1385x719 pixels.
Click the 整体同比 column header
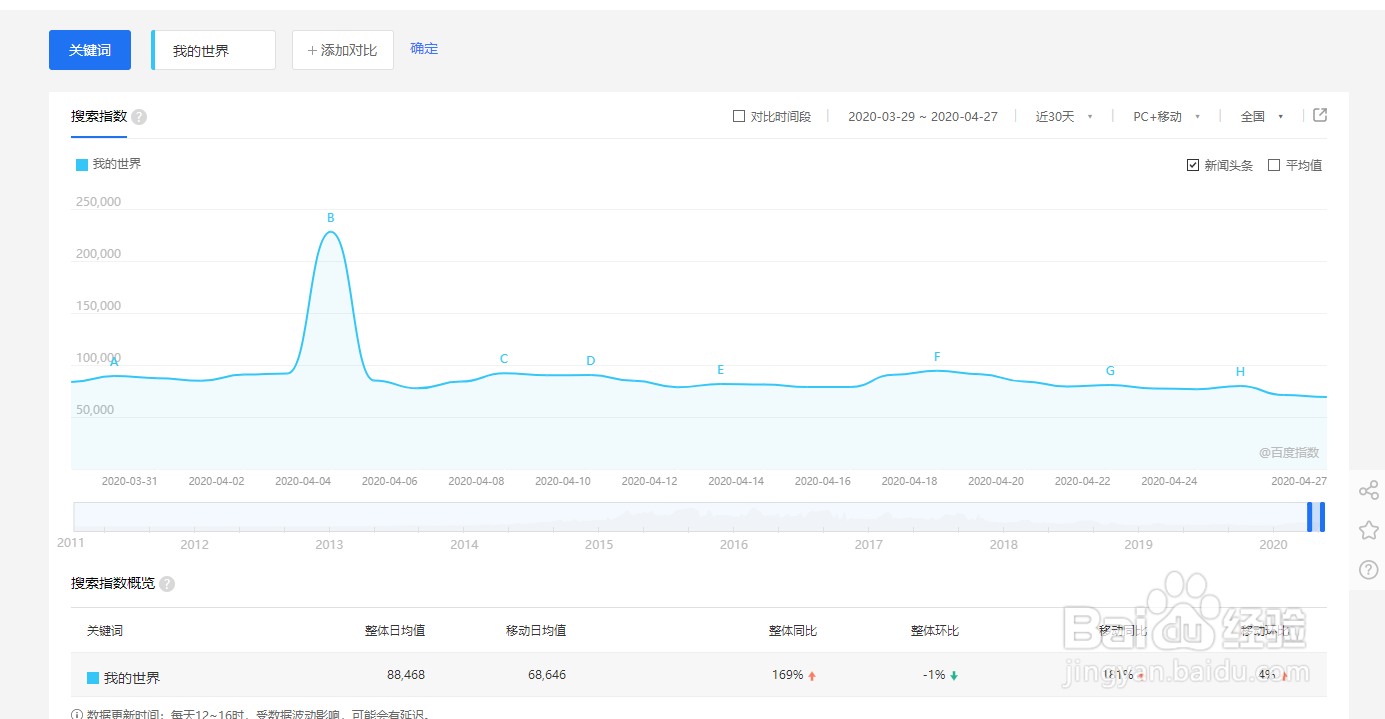pos(793,631)
